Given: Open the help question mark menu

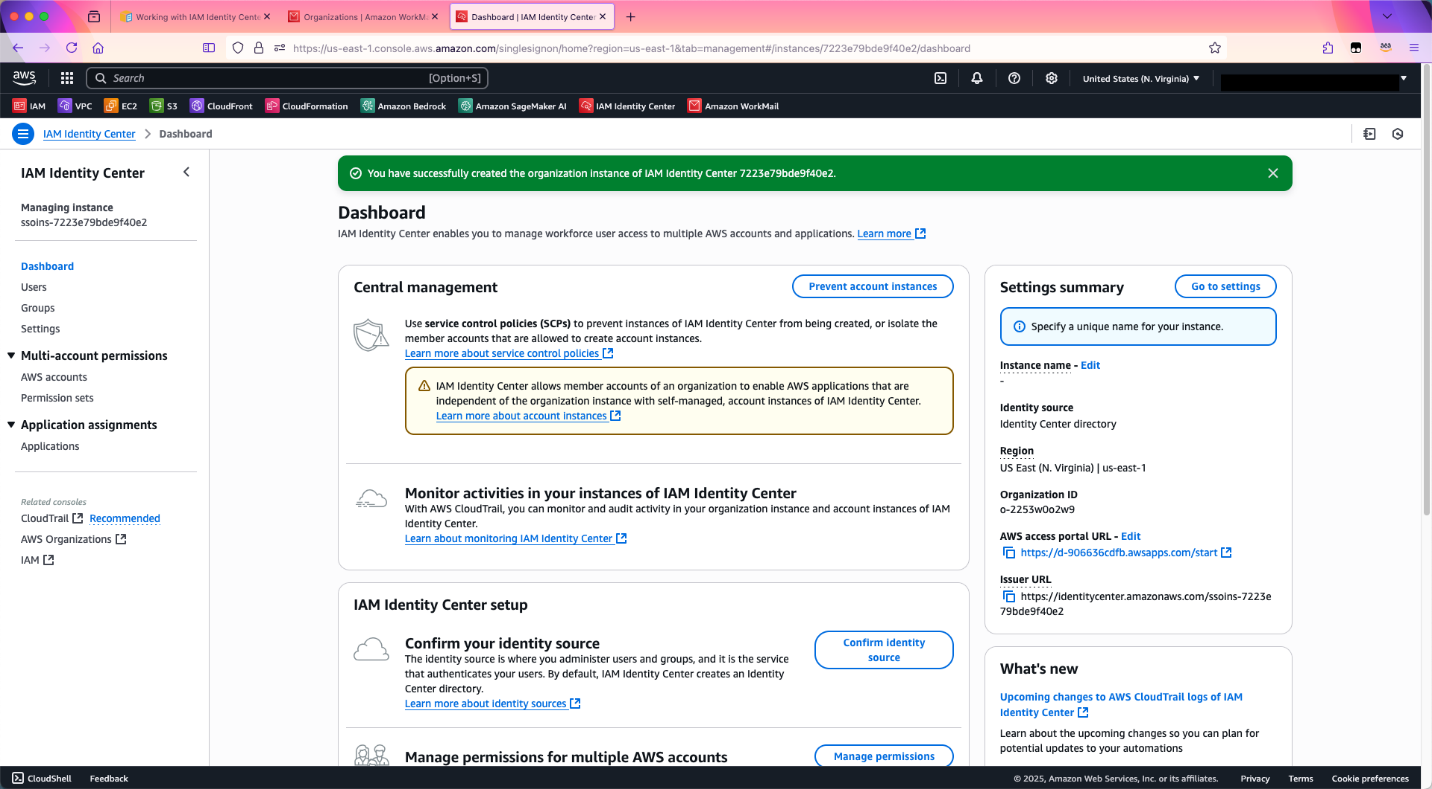Looking at the screenshot, I should coord(1014,78).
